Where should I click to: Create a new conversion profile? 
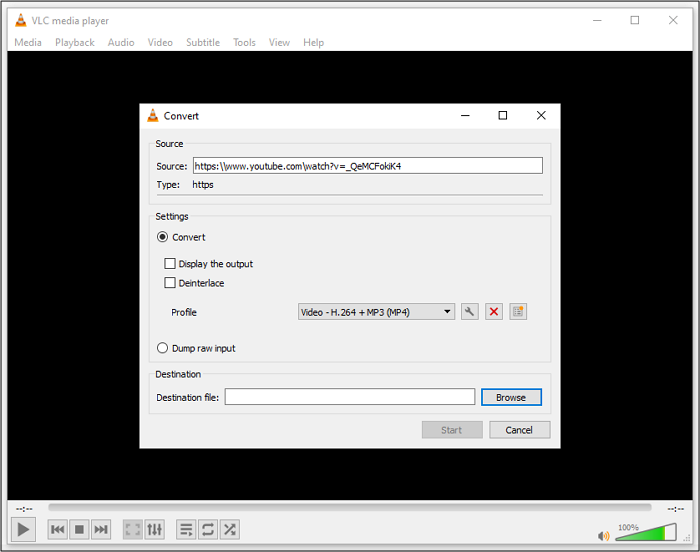pyautogui.click(x=517, y=312)
